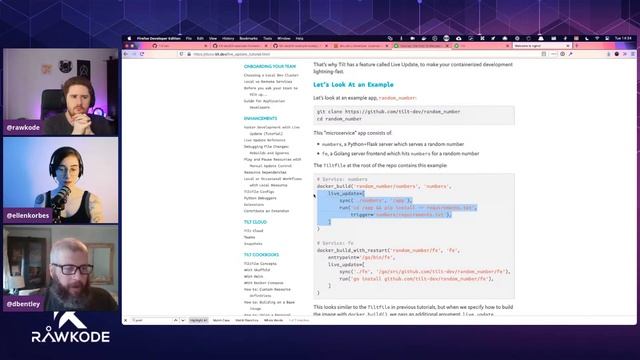Select the @dbentley webcam thumbnail
This screenshot has width=640, height=360.
[x=60, y=269]
